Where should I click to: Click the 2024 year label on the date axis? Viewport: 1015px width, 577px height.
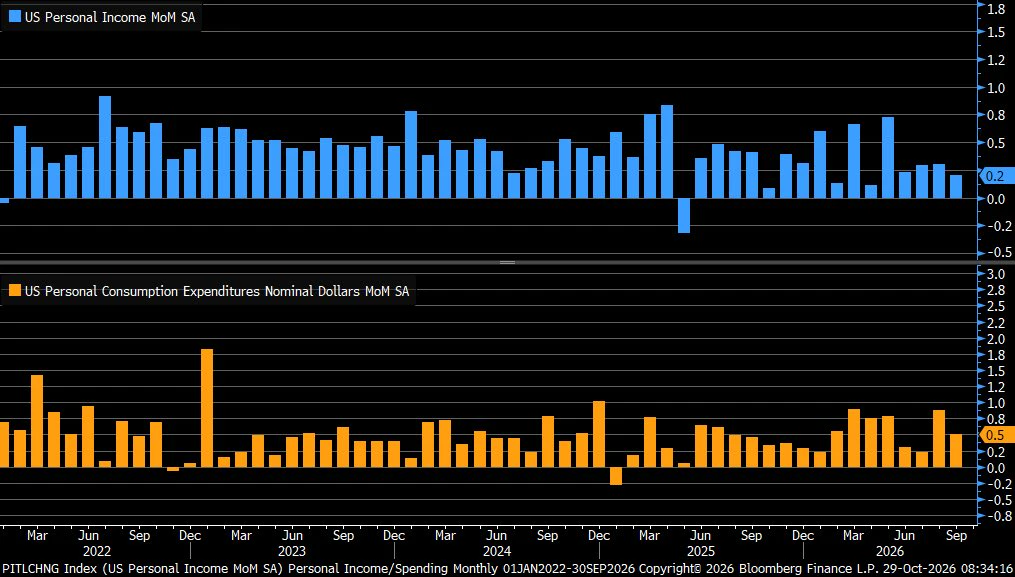click(496, 551)
